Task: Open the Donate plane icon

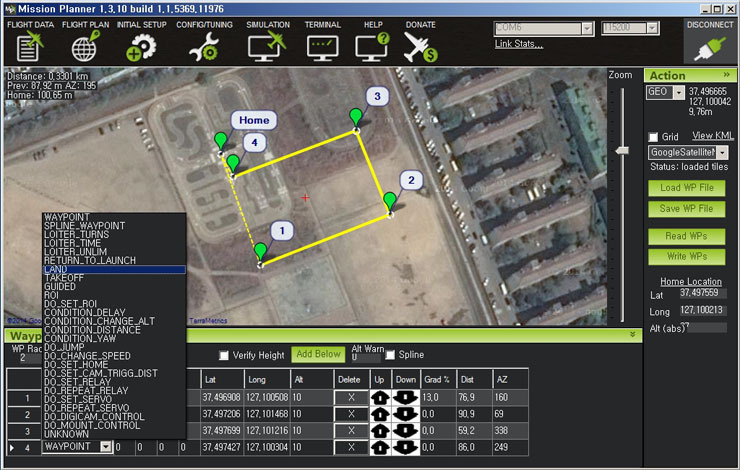Action: point(420,48)
